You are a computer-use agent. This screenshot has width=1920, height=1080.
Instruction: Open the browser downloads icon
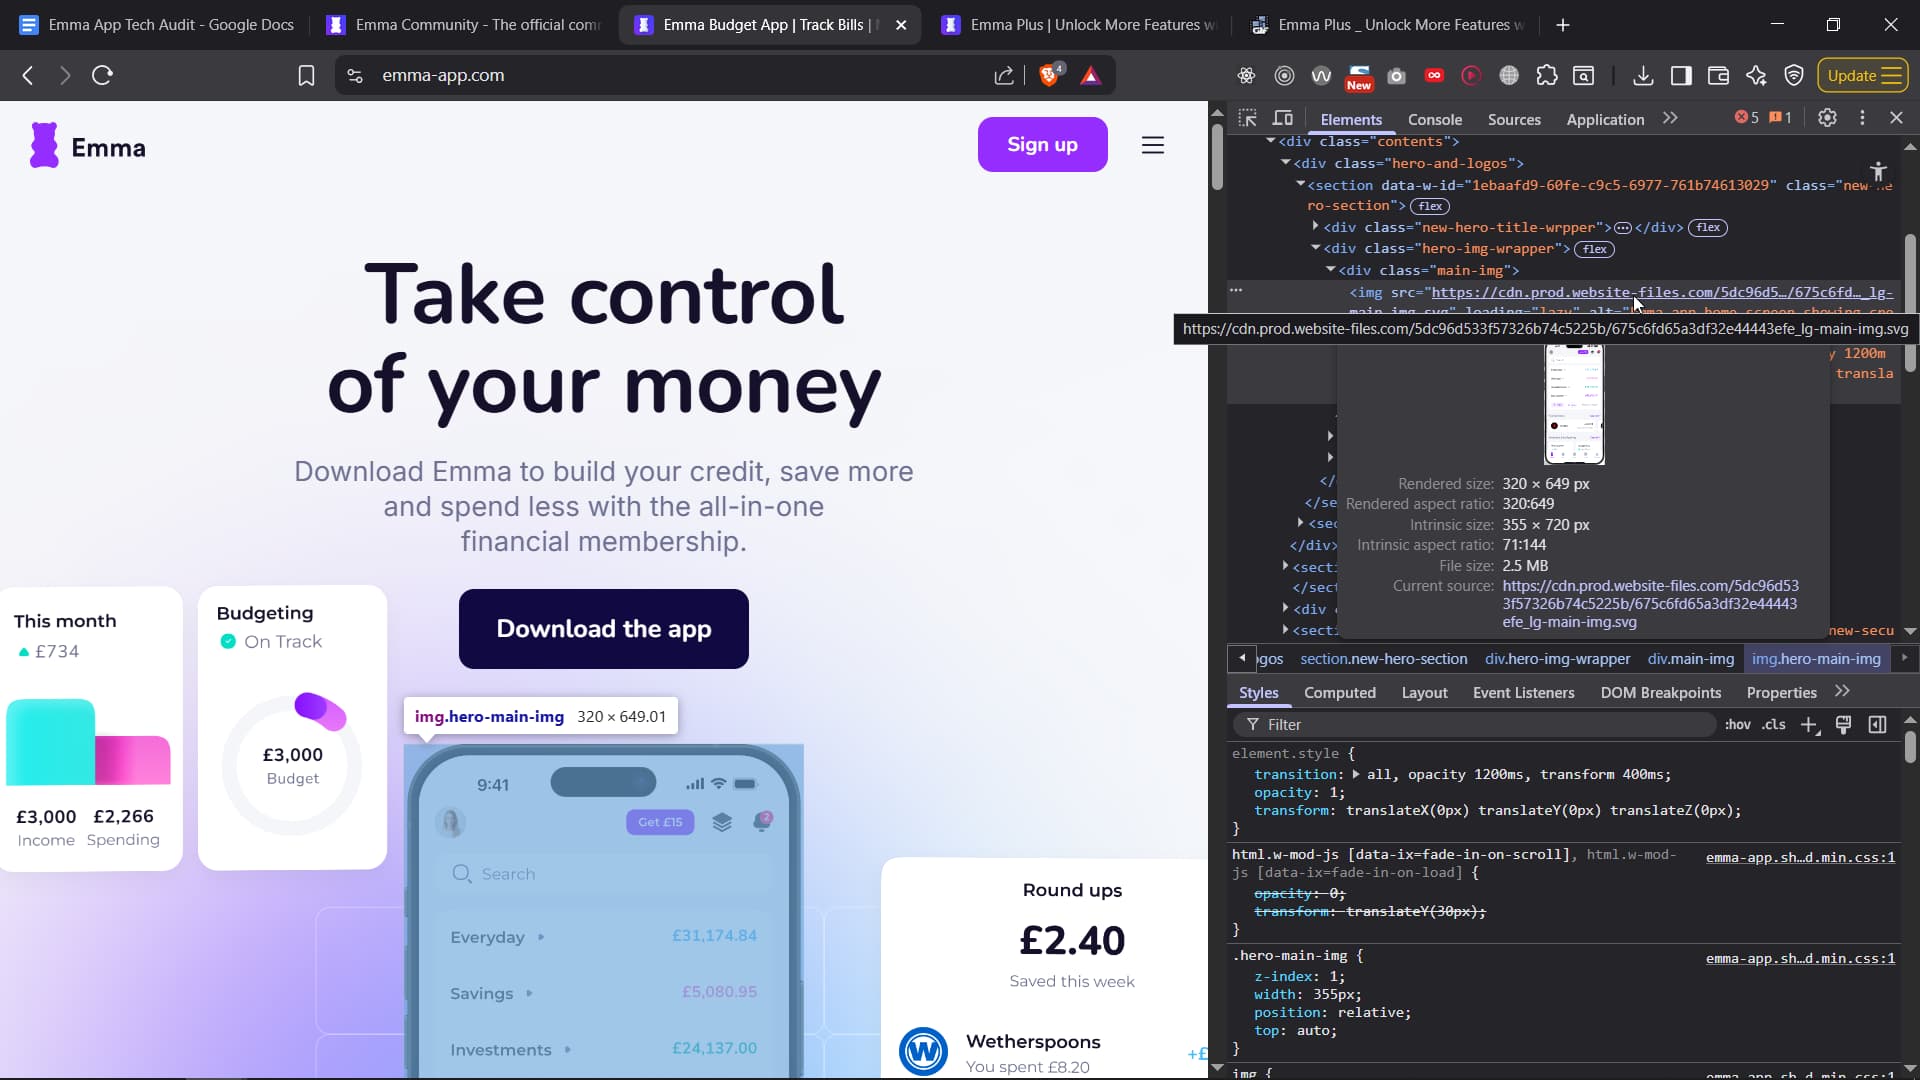coord(1643,75)
